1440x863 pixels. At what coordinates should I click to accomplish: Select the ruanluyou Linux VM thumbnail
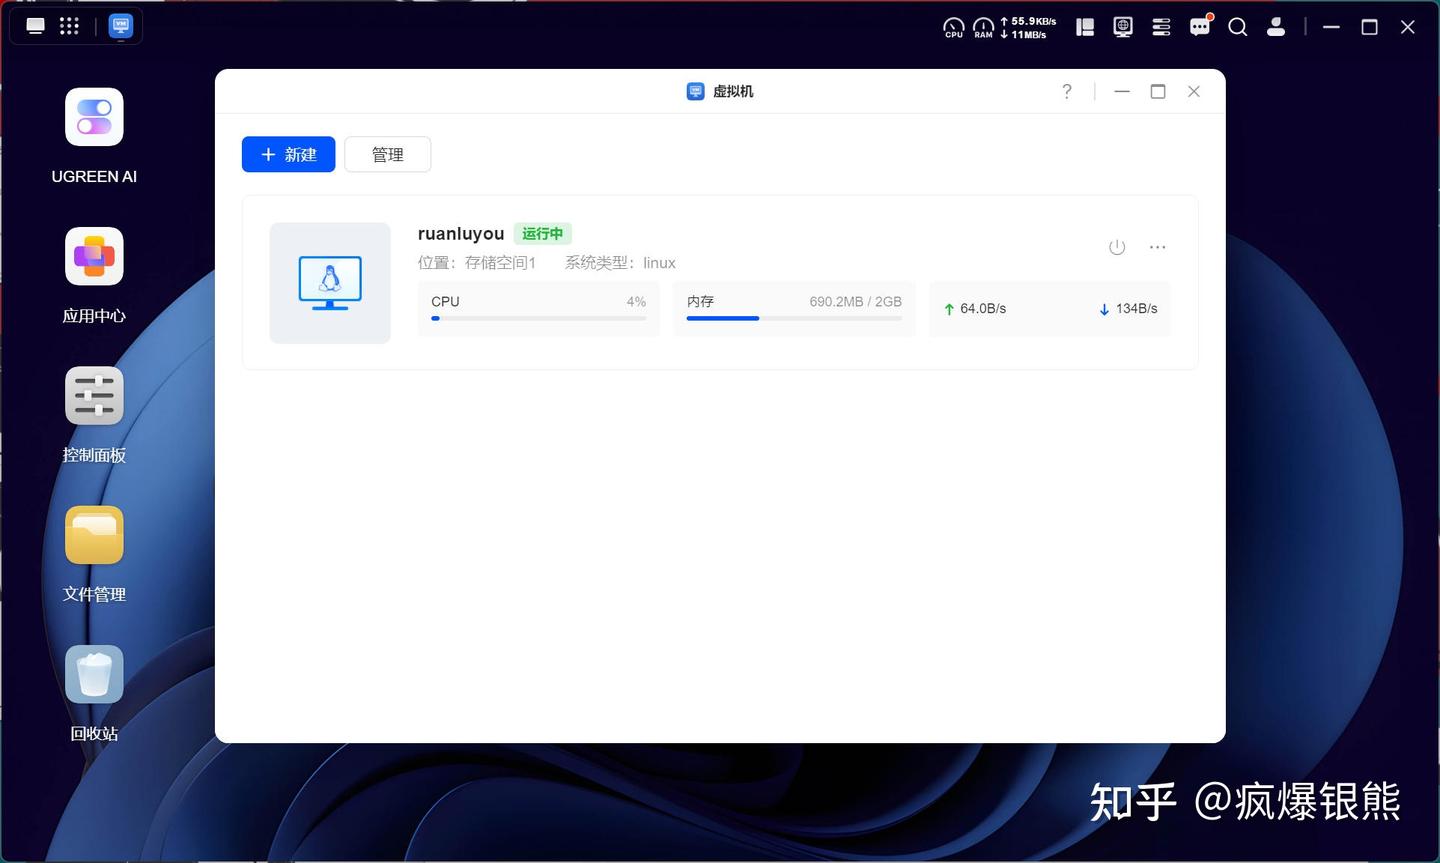click(330, 283)
